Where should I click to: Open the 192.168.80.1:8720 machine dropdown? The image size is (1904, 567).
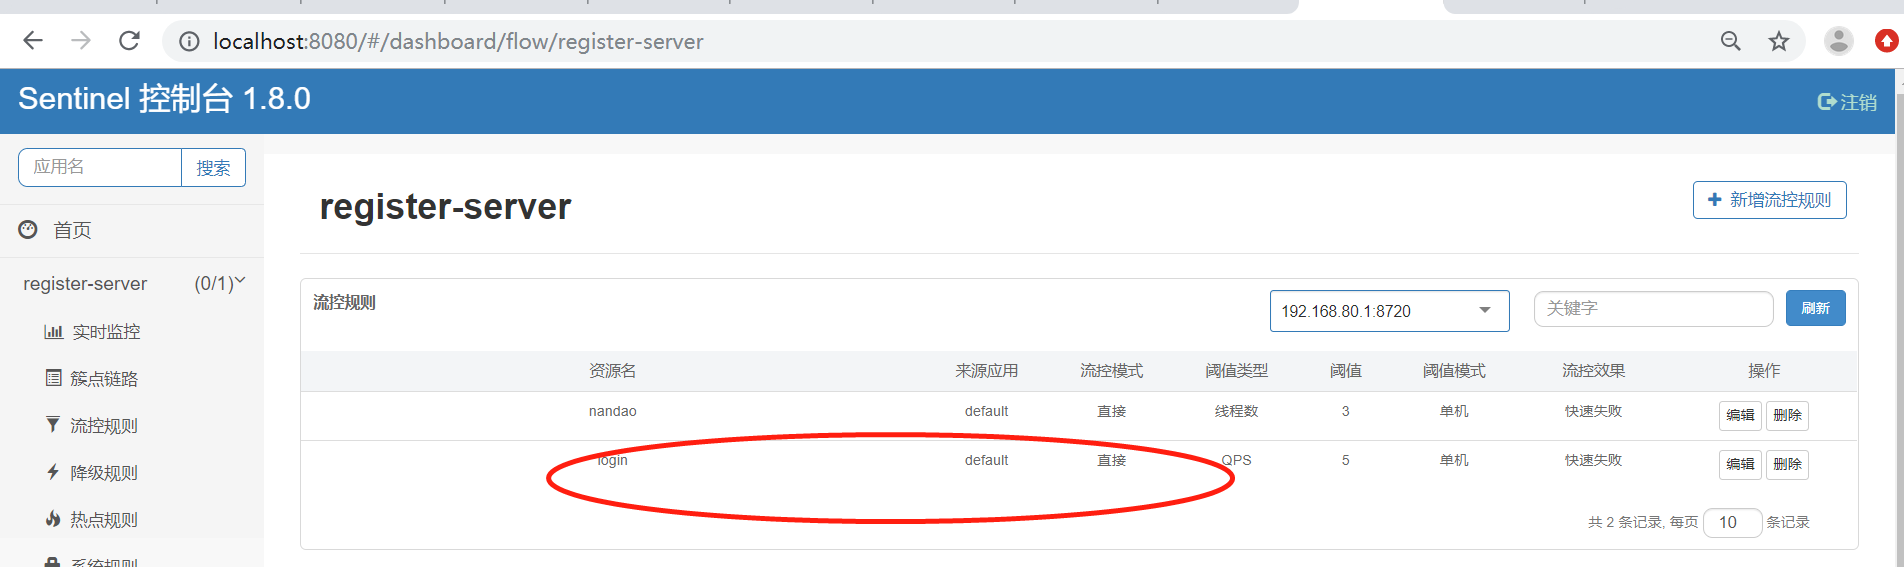[1389, 311]
